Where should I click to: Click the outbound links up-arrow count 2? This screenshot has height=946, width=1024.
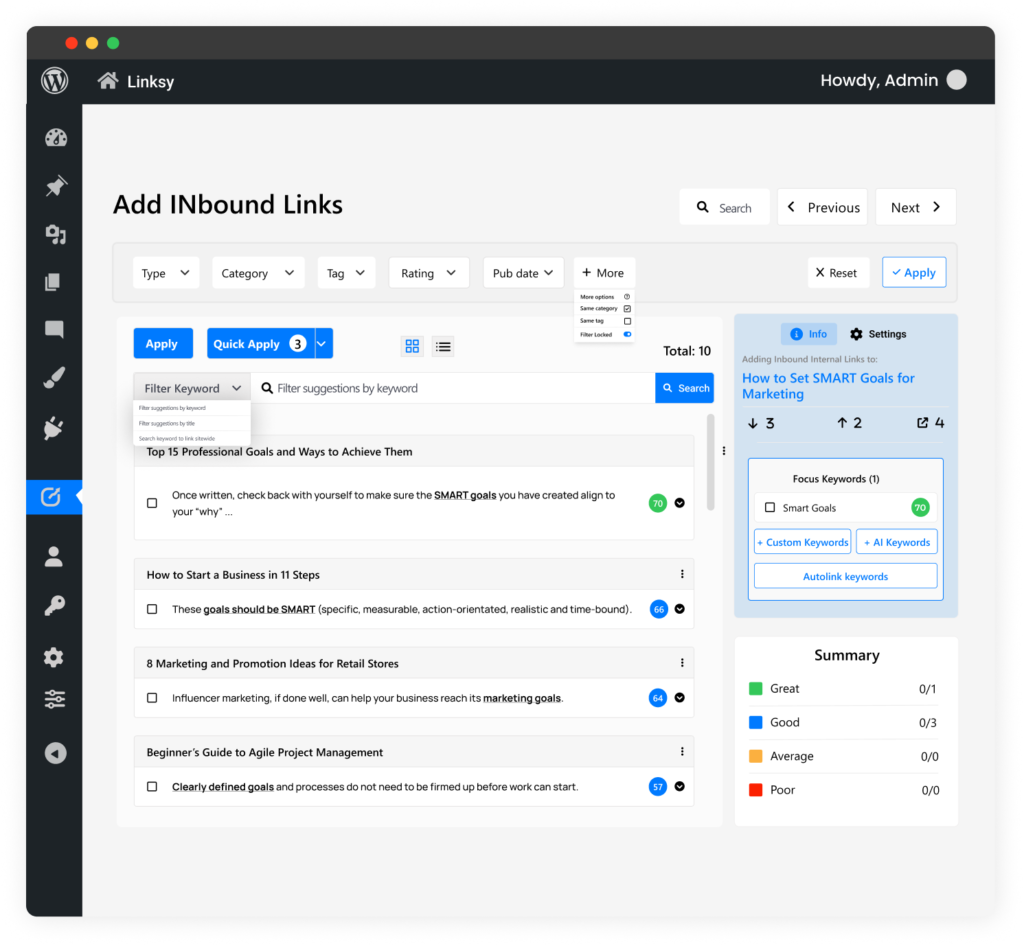pos(849,423)
